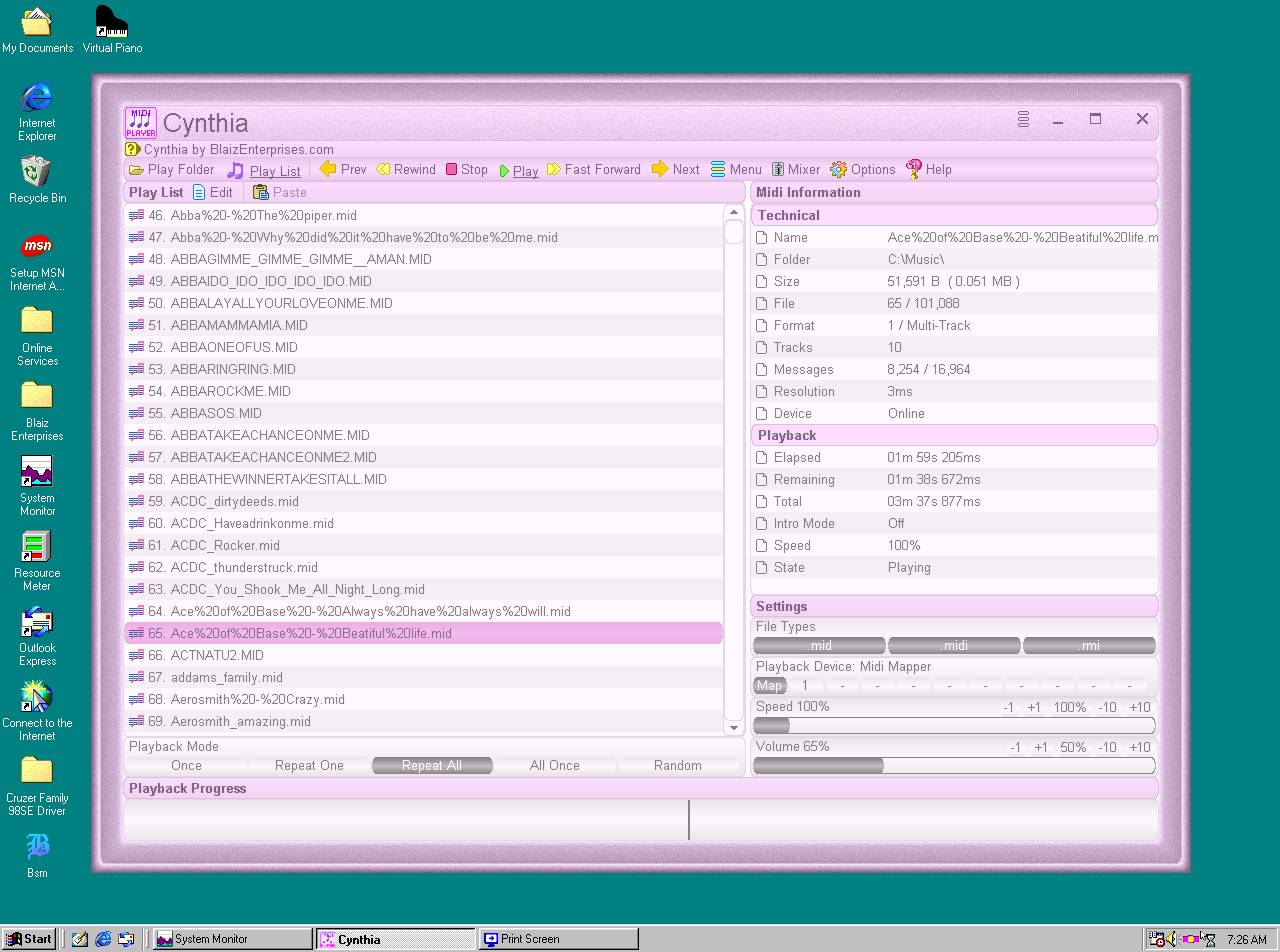Open the Mixer
1280x952 pixels.
point(796,170)
